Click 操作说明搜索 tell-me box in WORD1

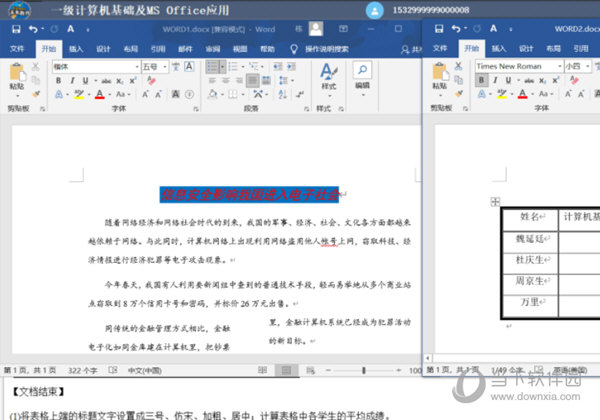click(x=326, y=49)
